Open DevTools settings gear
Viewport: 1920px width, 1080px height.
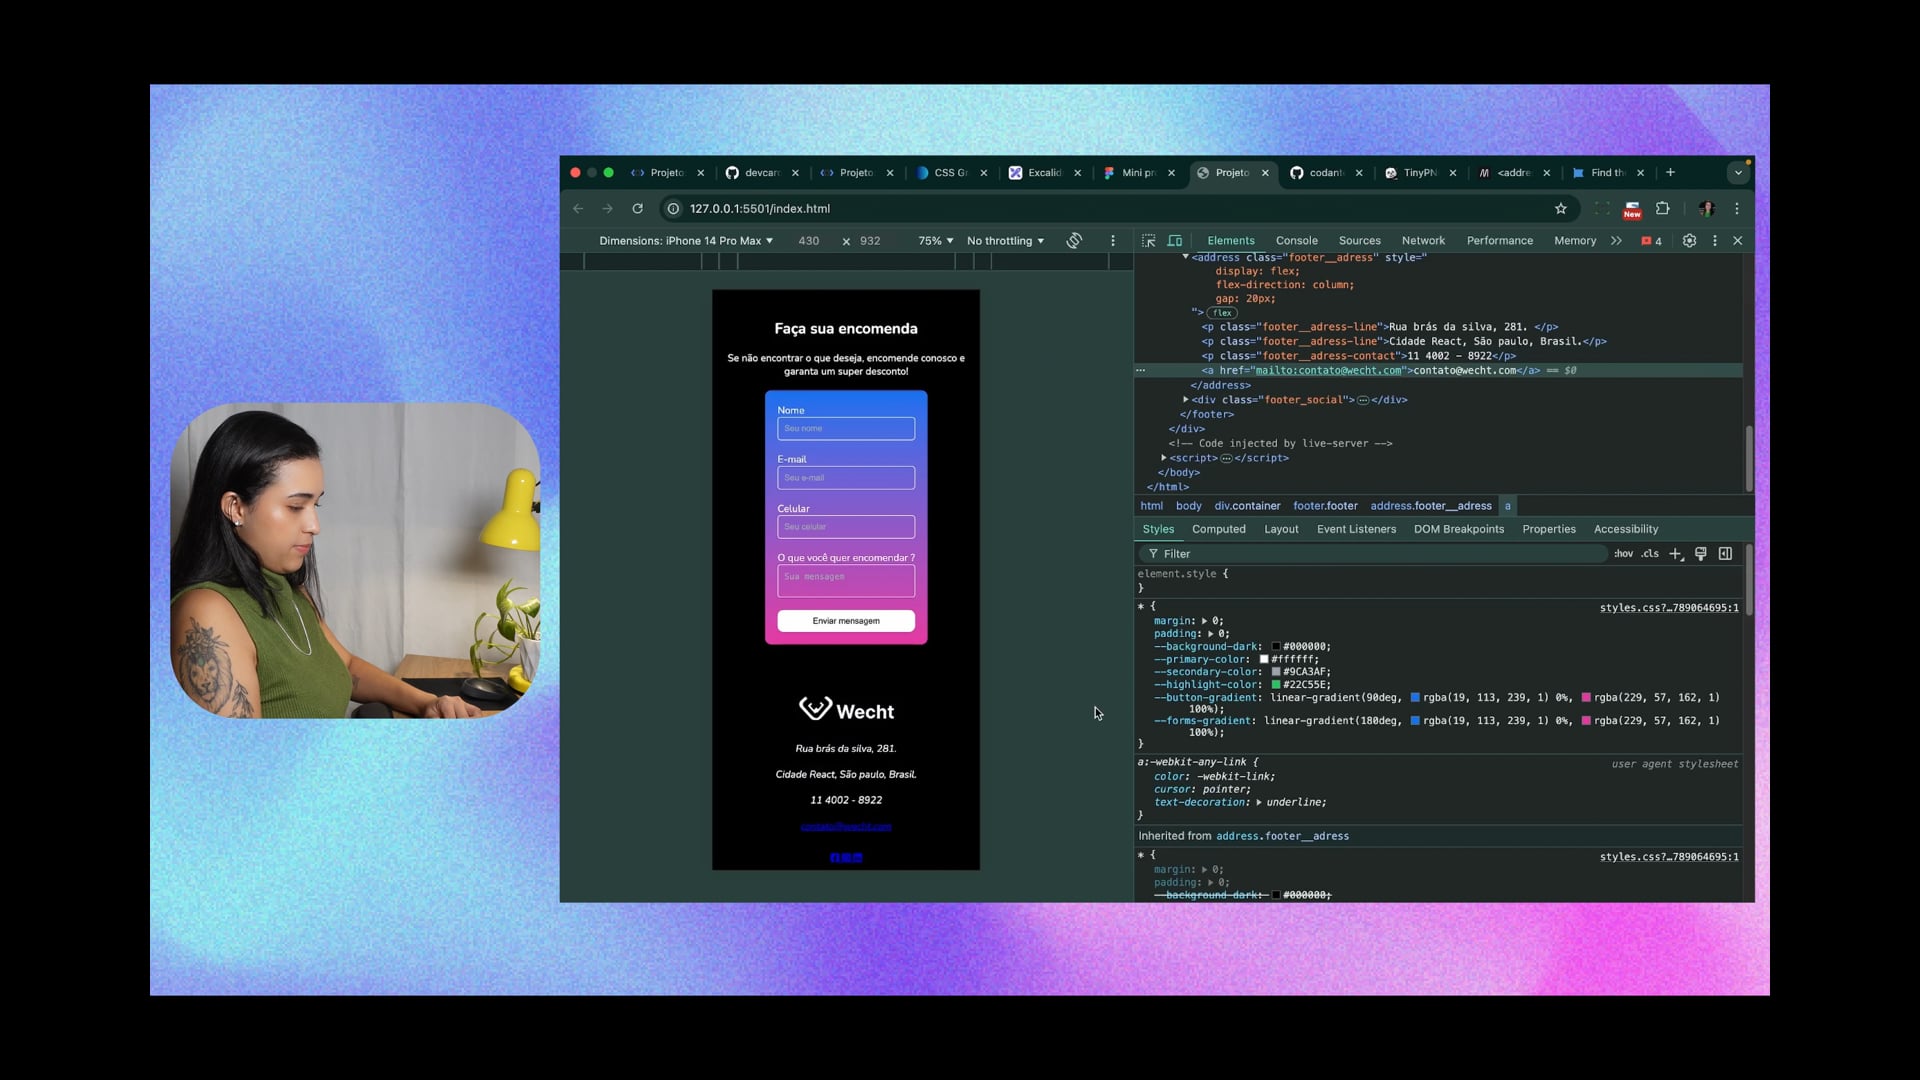tap(1689, 241)
